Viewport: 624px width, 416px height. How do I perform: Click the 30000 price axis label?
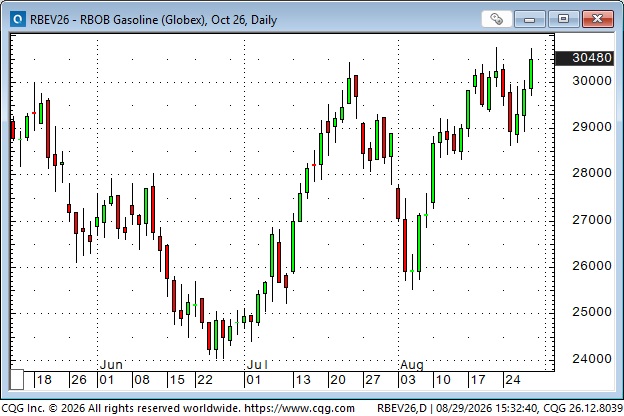[592, 81]
